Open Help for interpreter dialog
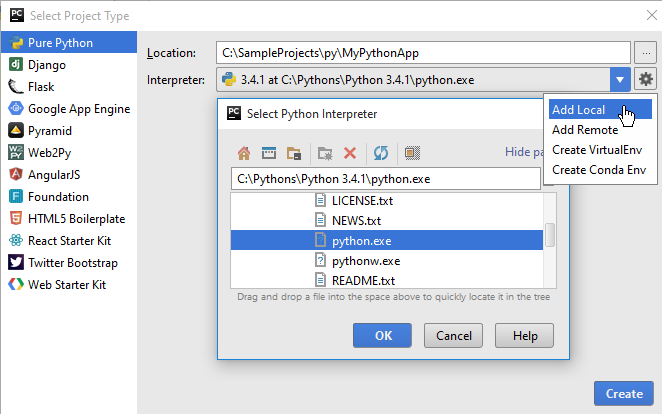 click(524, 336)
